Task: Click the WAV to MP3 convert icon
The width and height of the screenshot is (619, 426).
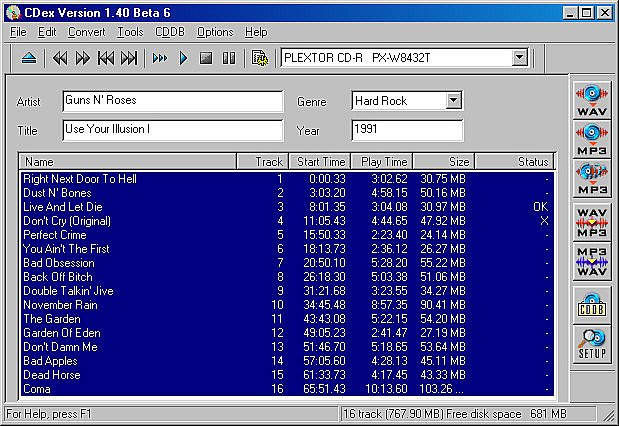Action: [591, 222]
